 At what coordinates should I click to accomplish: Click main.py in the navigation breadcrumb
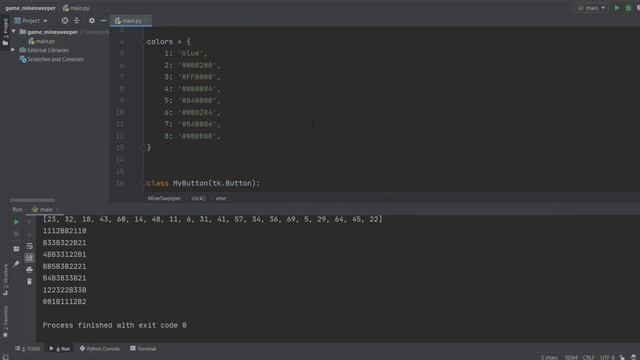coord(76,8)
